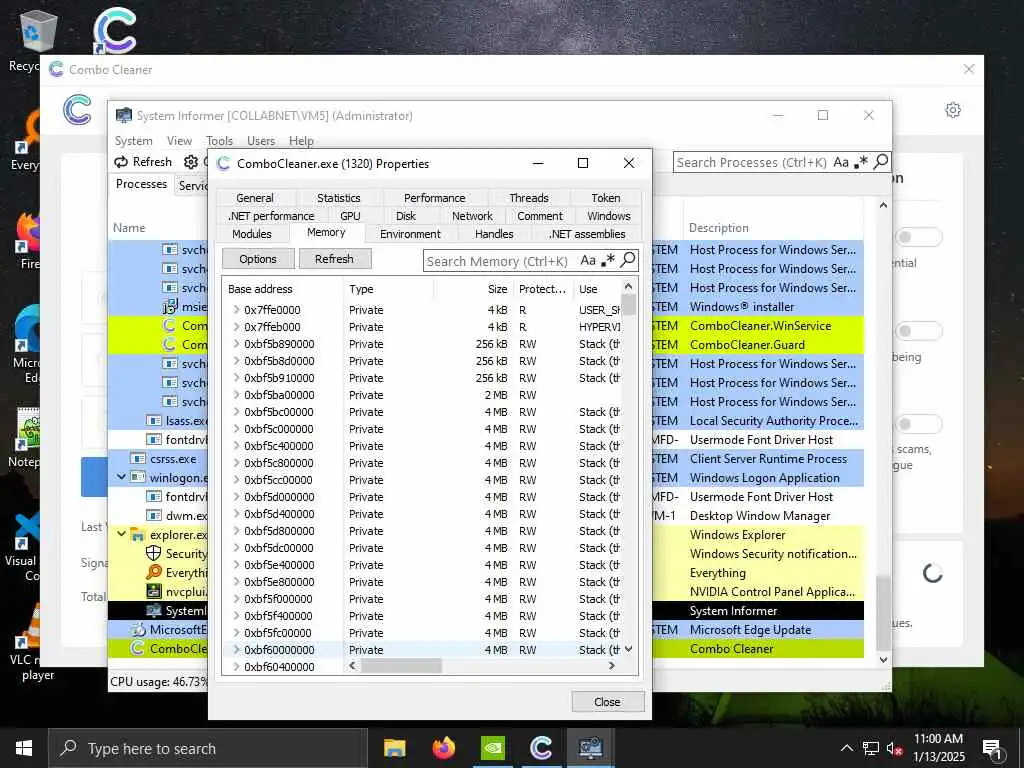Open the Modules tab
1024x768 pixels.
[x=251, y=234]
